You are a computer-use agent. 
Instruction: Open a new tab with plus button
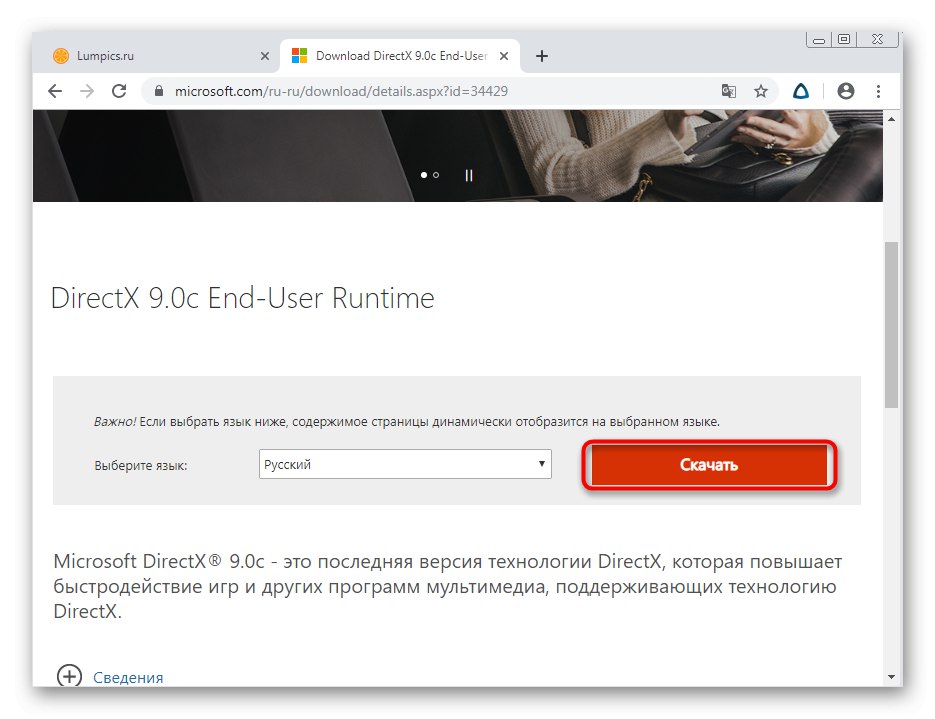pyautogui.click(x=541, y=56)
